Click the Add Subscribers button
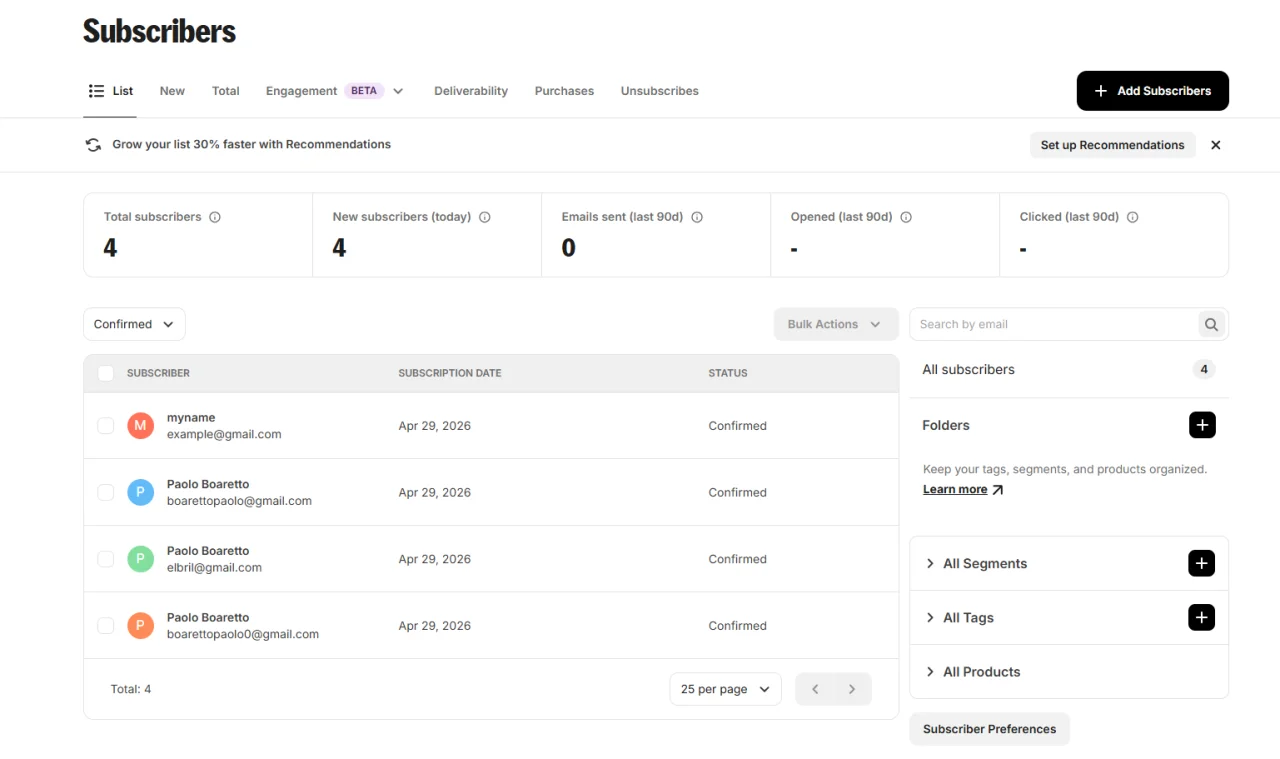This screenshot has height=759, width=1280. (x=1153, y=91)
